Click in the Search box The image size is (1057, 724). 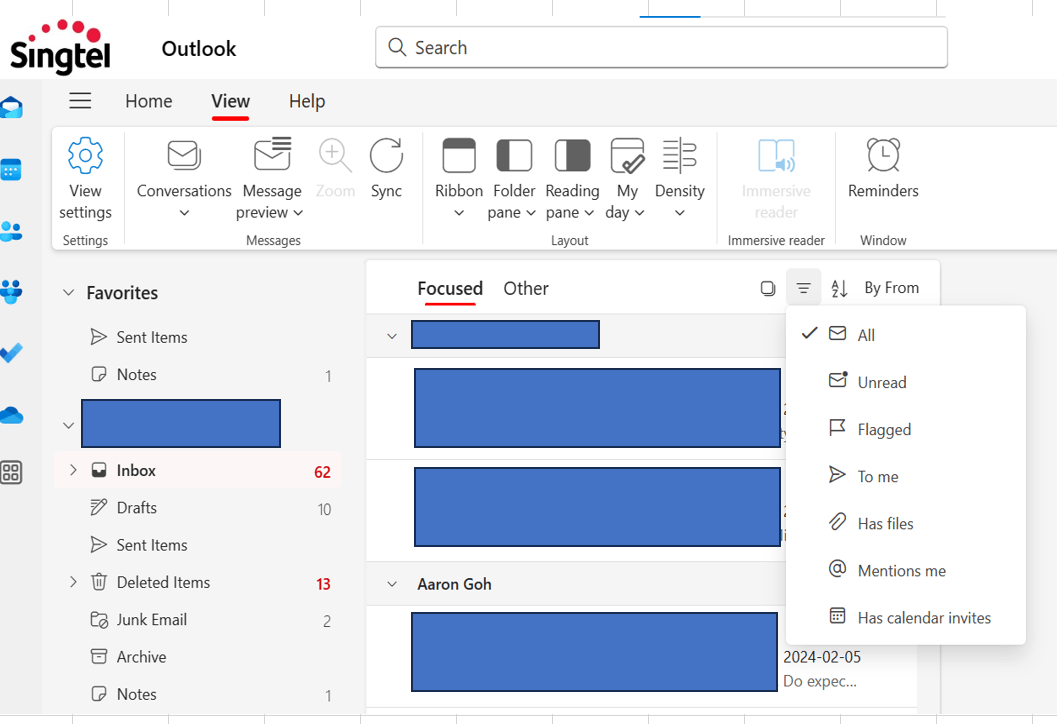(x=661, y=47)
